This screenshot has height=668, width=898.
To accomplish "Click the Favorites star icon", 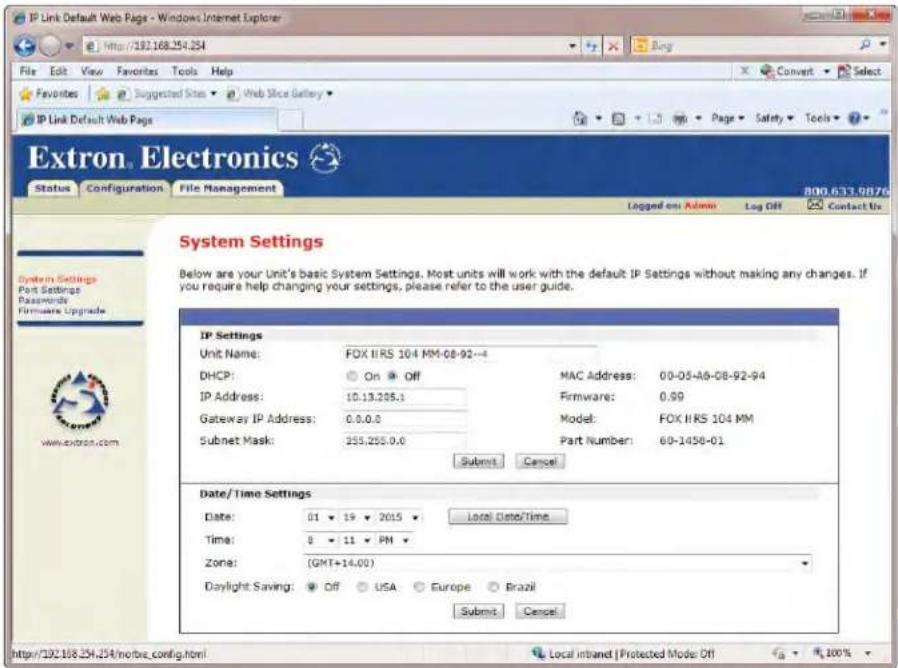I will (25, 93).
